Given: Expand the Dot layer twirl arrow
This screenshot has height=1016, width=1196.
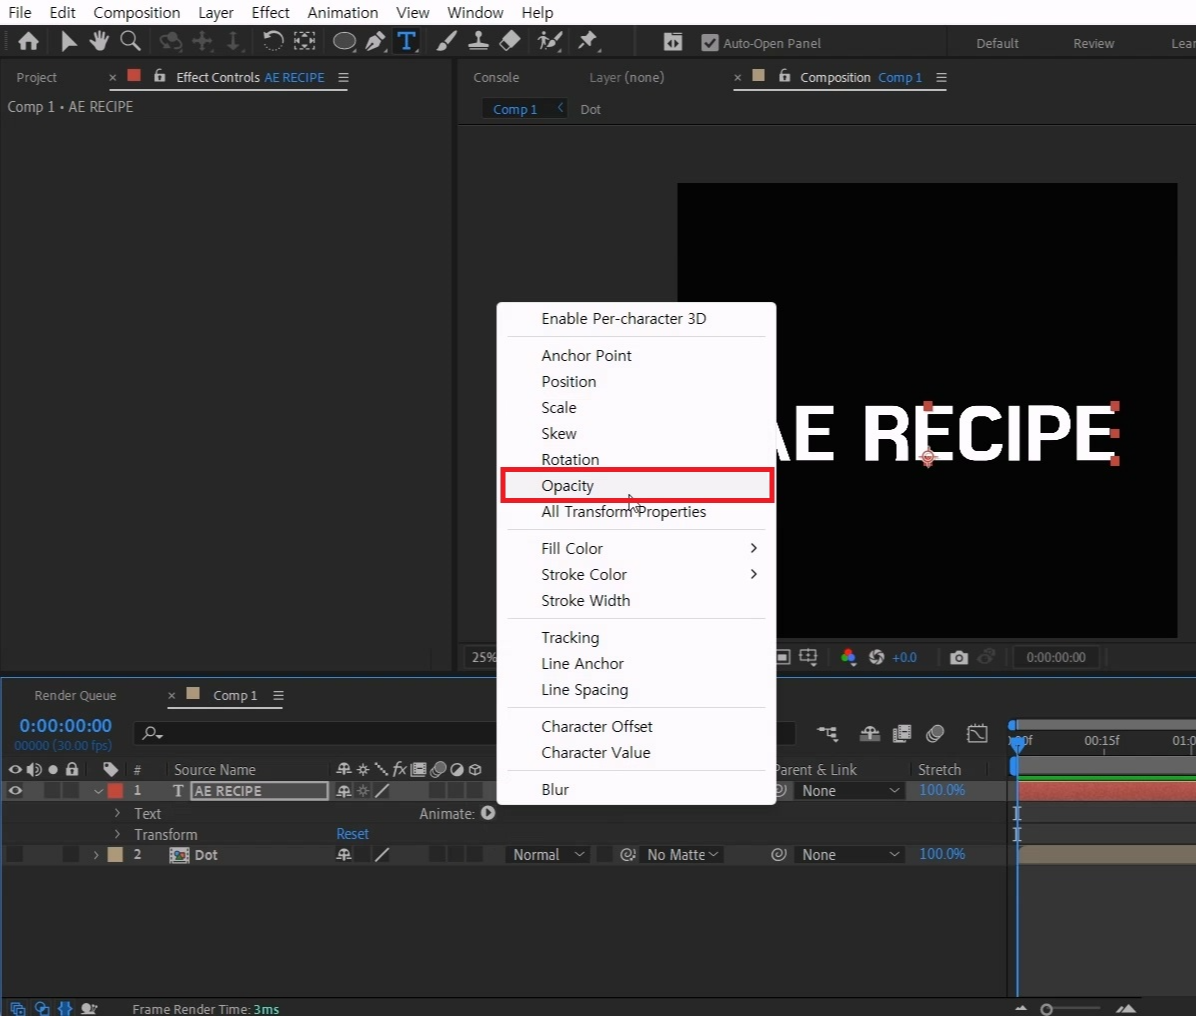Looking at the screenshot, I should [x=96, y=855].
